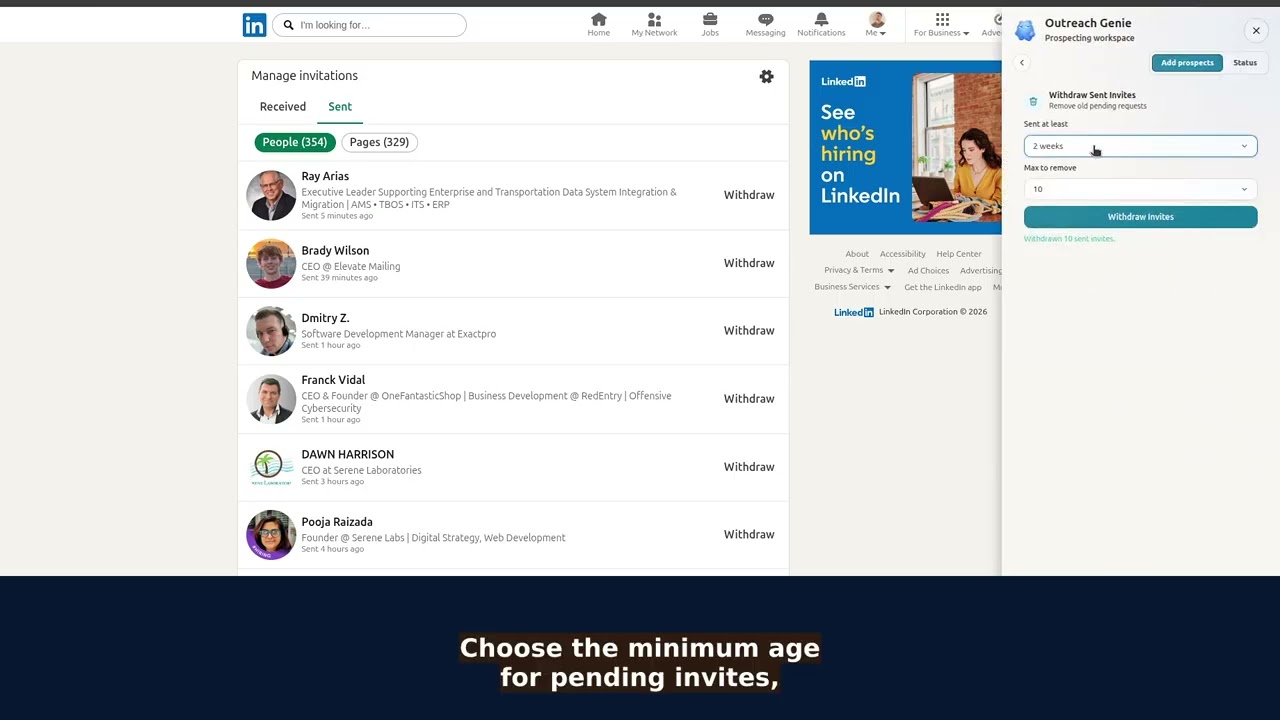Click Outreach Genie blue mascot logo

point(1025,30)
